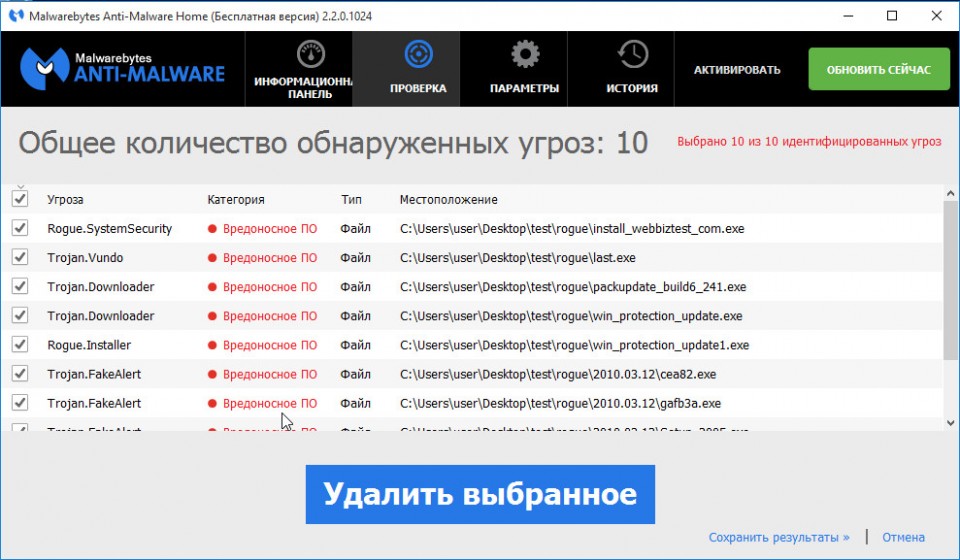960x560 pixels.
Task: Select the Scan target icon
Action: 419,55
